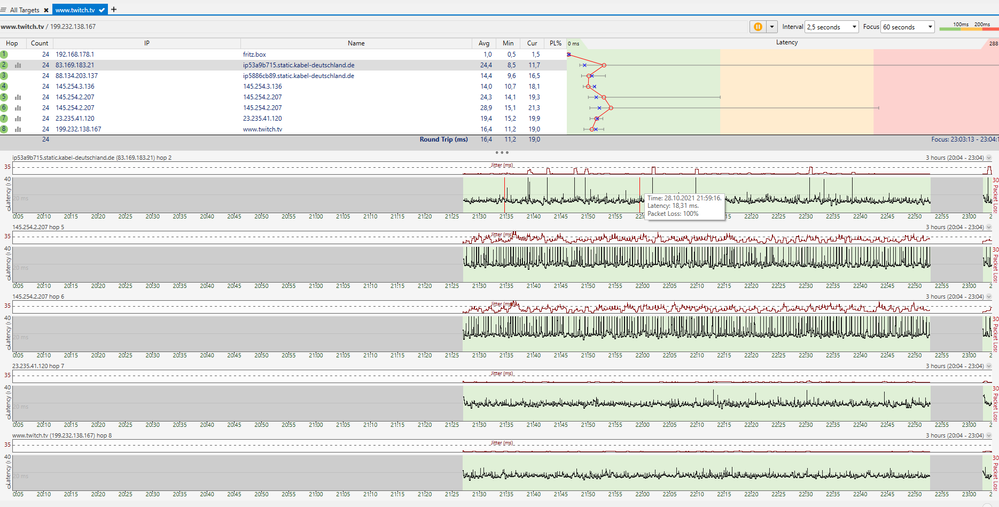Screen dimensions: 999x507
Task: Close the hop 7 timeline graph for 23.235.41.120
Action: (x=989, y=367)
